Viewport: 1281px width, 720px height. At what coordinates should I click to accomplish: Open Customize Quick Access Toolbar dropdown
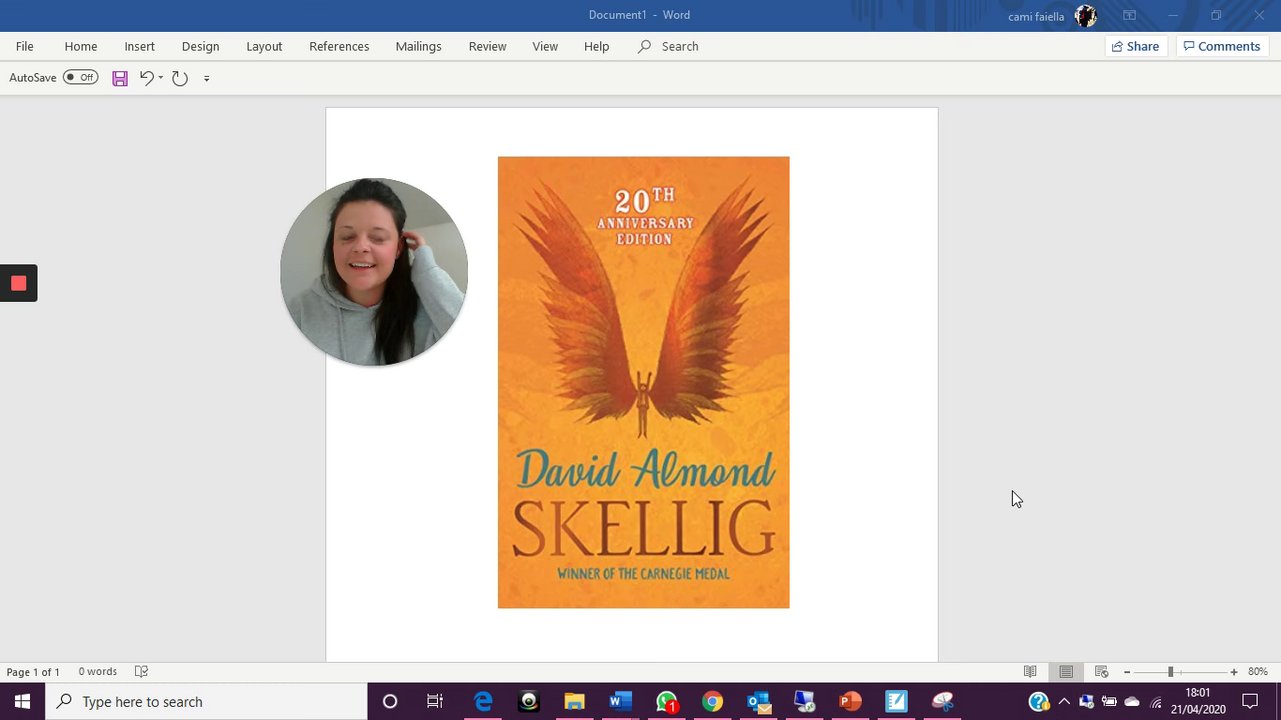click(x=207, y=78)
